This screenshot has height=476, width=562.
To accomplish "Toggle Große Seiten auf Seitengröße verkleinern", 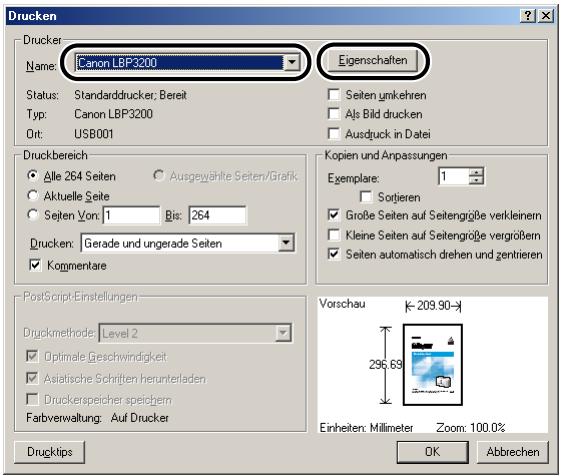I will coord(334,215).
